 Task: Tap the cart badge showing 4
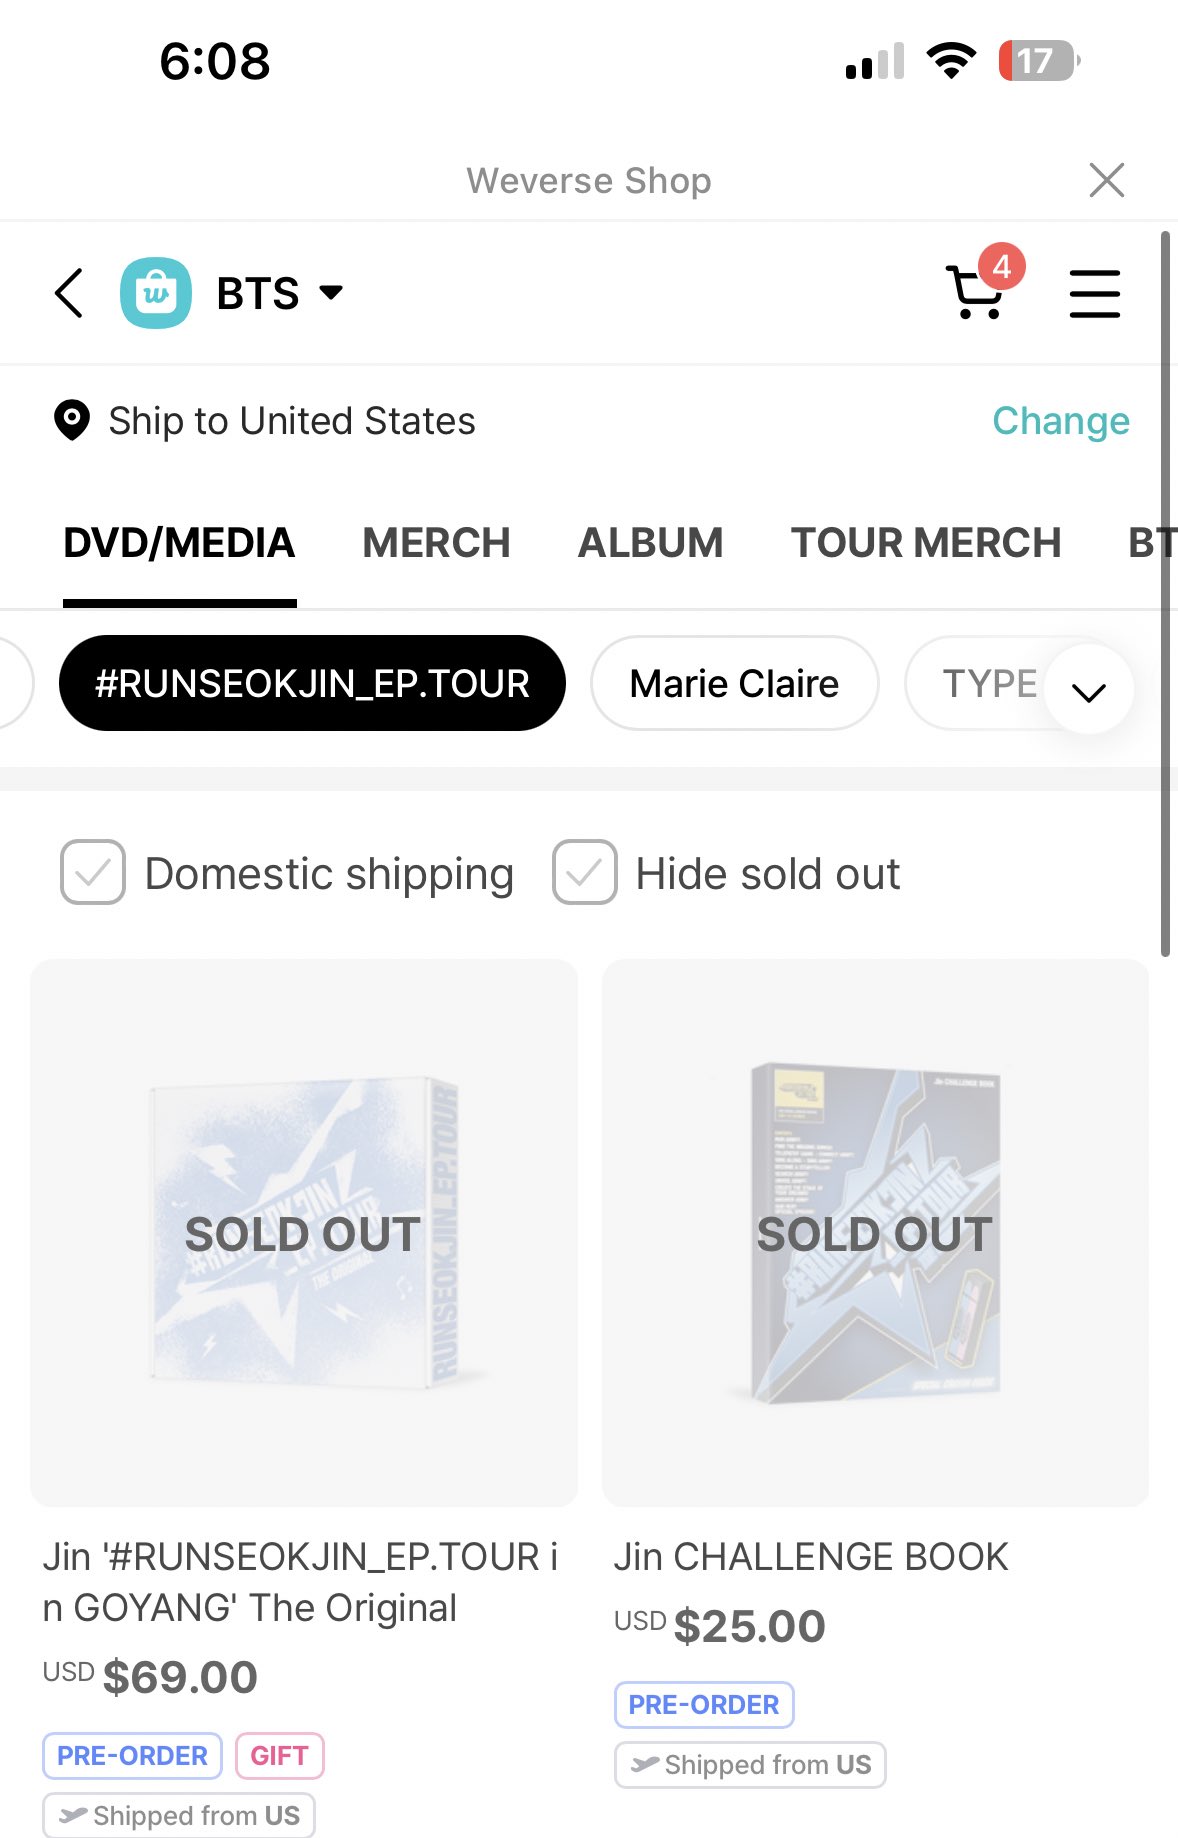1001,267
